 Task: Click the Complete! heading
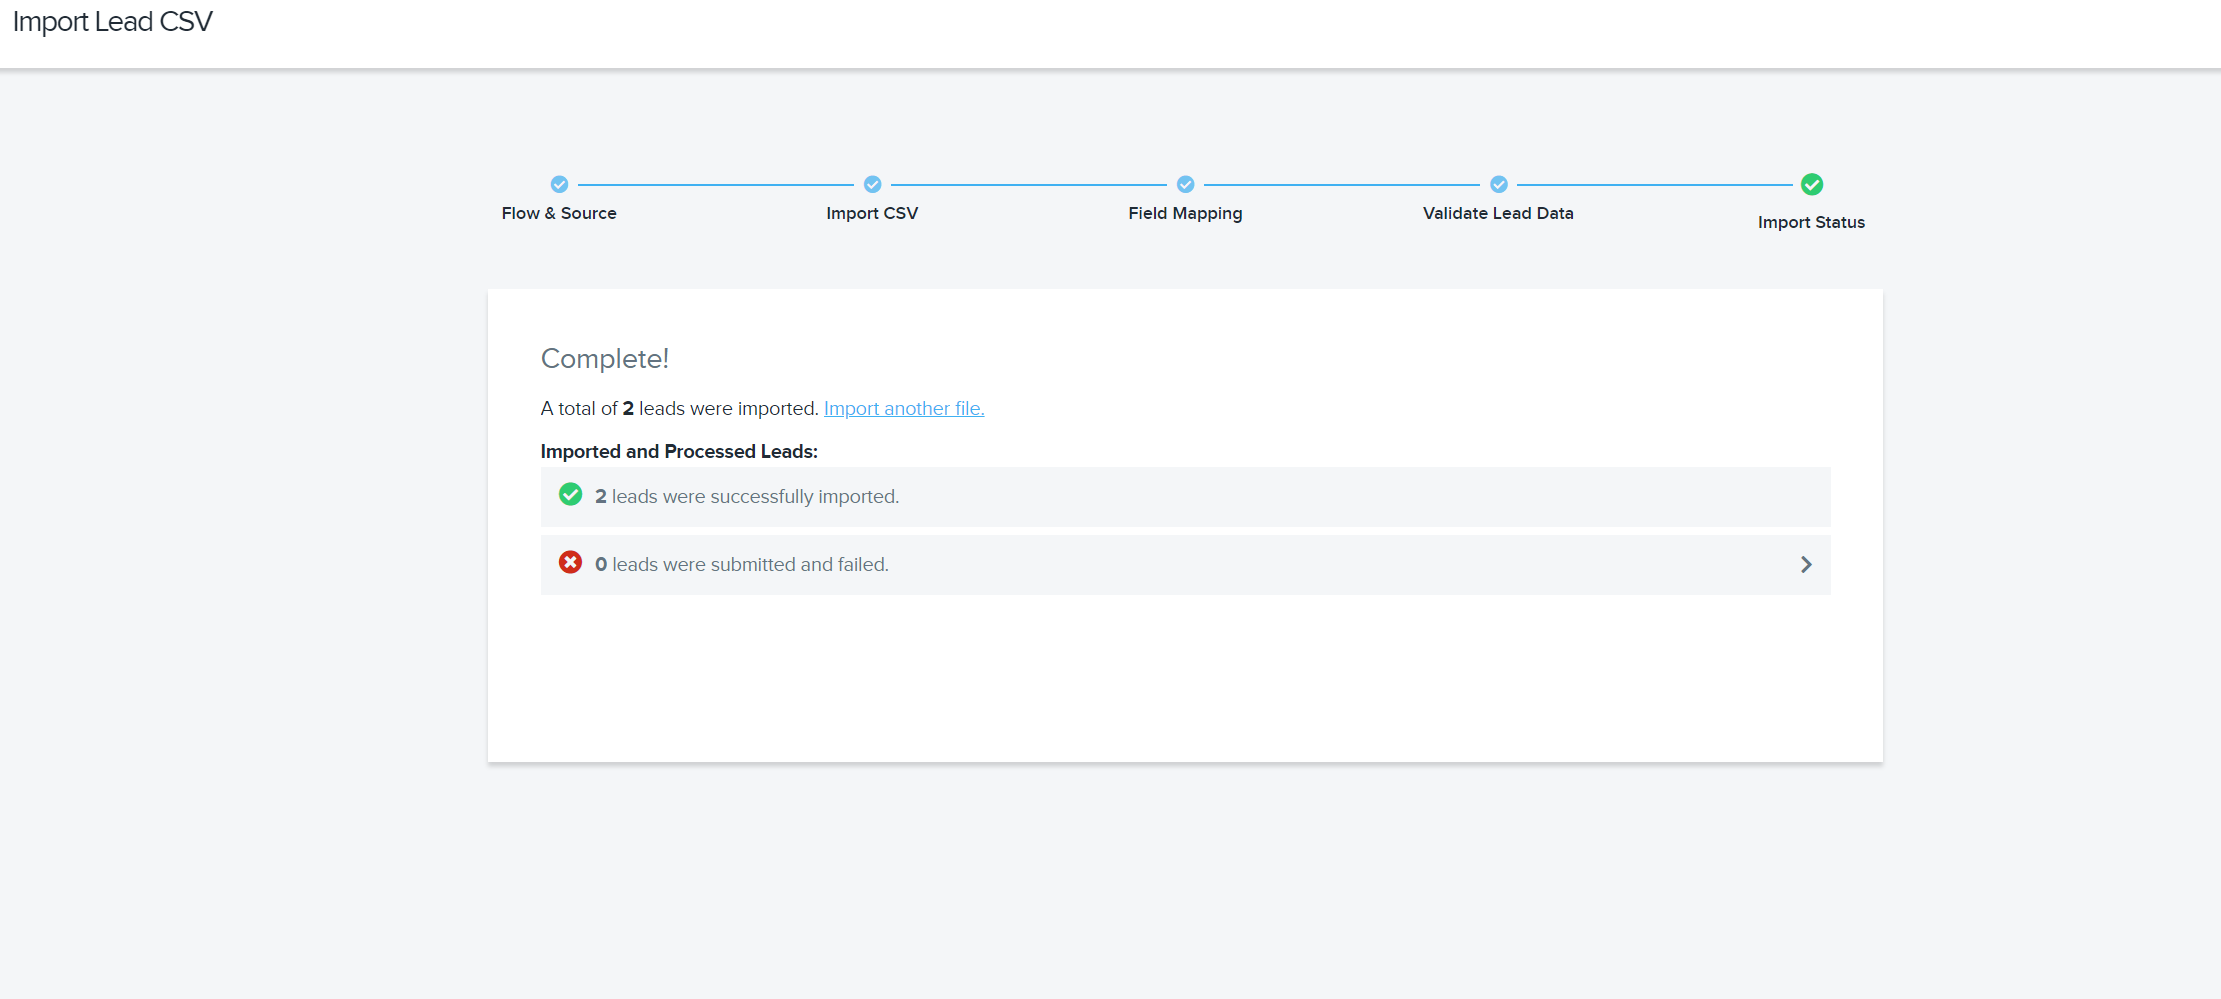point(604,359)
